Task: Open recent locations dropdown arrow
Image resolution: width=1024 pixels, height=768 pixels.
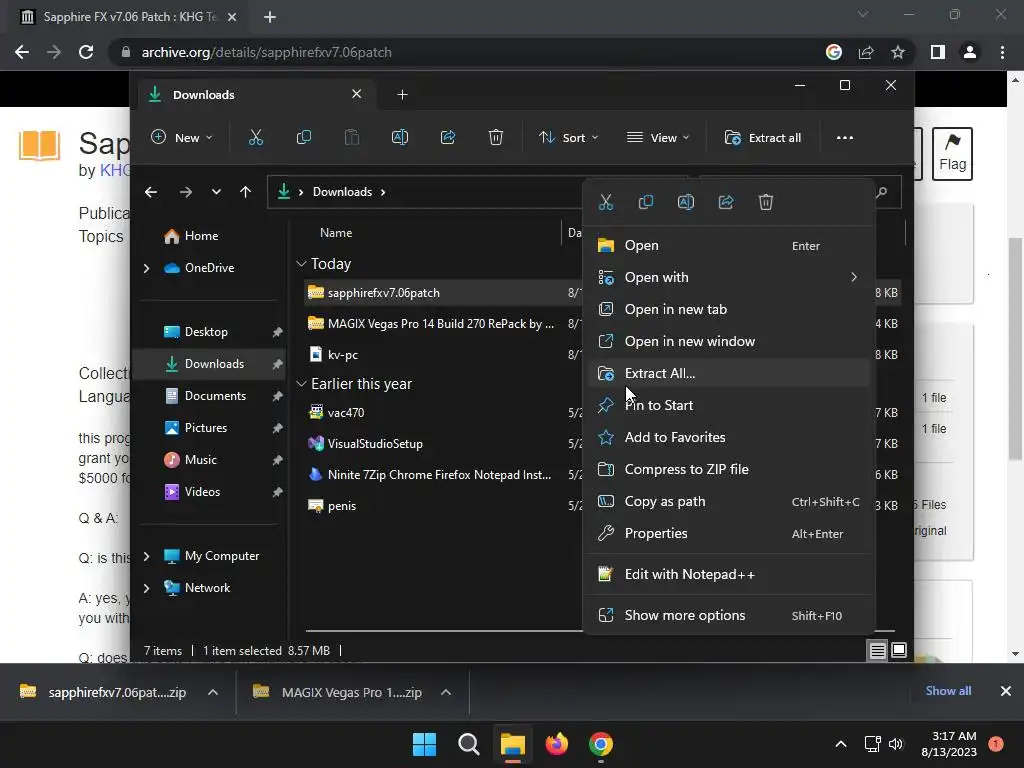Action: pos(216,192)
